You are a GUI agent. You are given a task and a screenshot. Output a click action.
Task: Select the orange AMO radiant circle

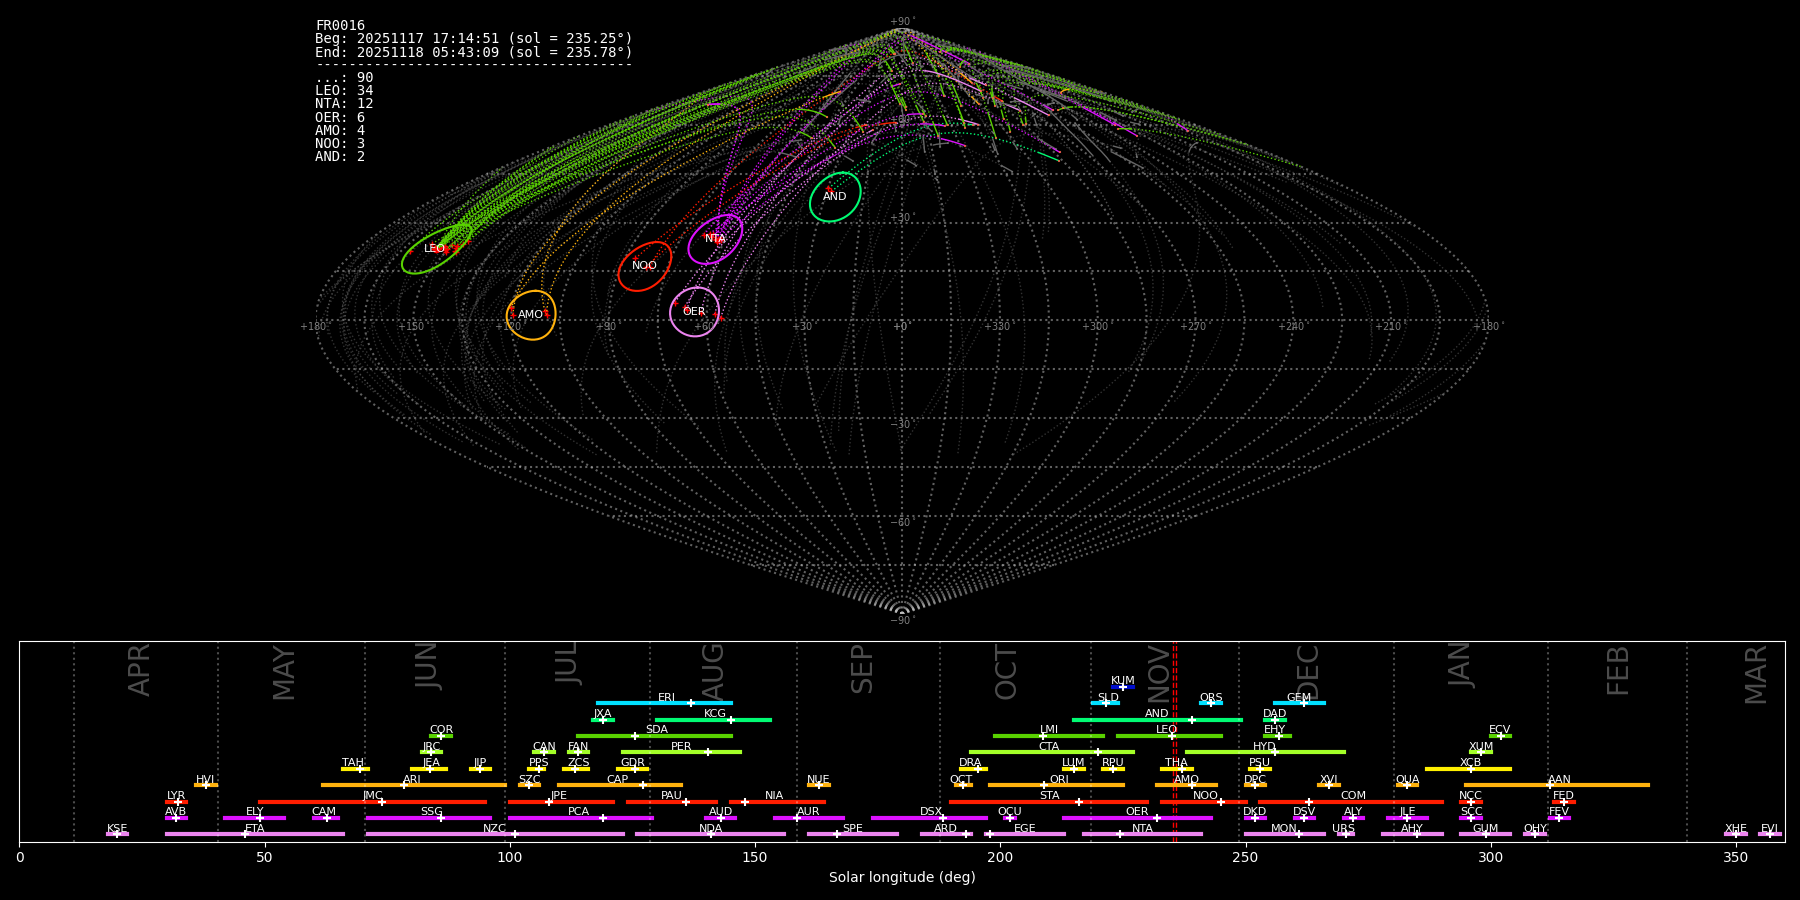(x=531, y=315)
